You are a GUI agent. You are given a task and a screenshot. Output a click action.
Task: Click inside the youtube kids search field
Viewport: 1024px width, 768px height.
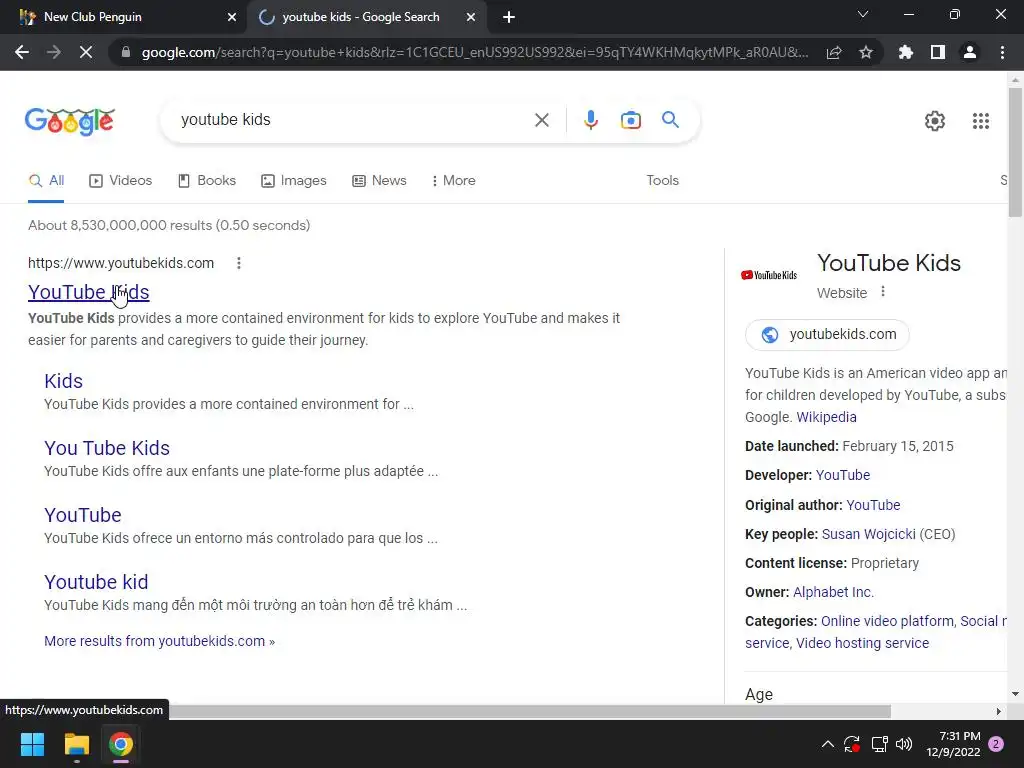pos(353,120)
